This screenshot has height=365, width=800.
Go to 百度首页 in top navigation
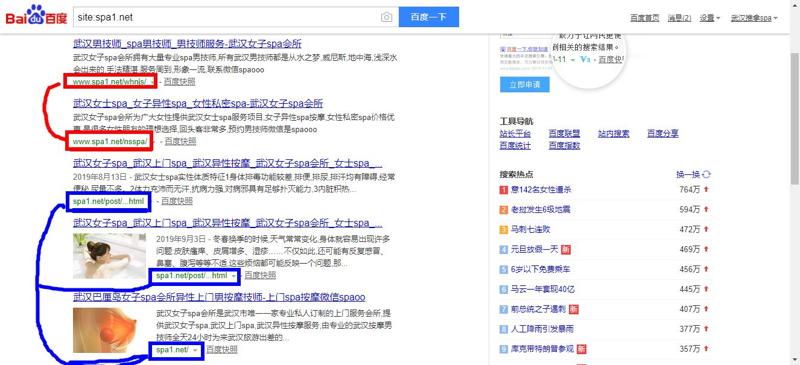644,18
